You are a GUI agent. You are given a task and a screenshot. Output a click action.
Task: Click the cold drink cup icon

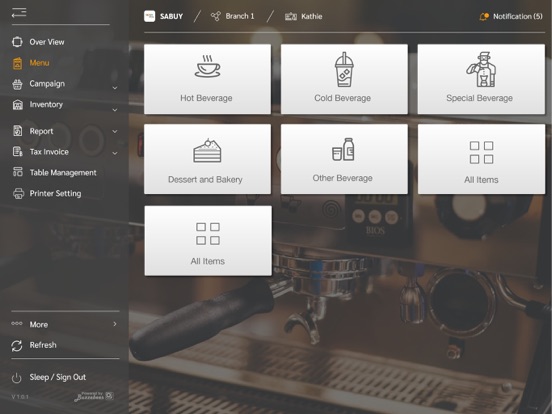pos(344,69)
